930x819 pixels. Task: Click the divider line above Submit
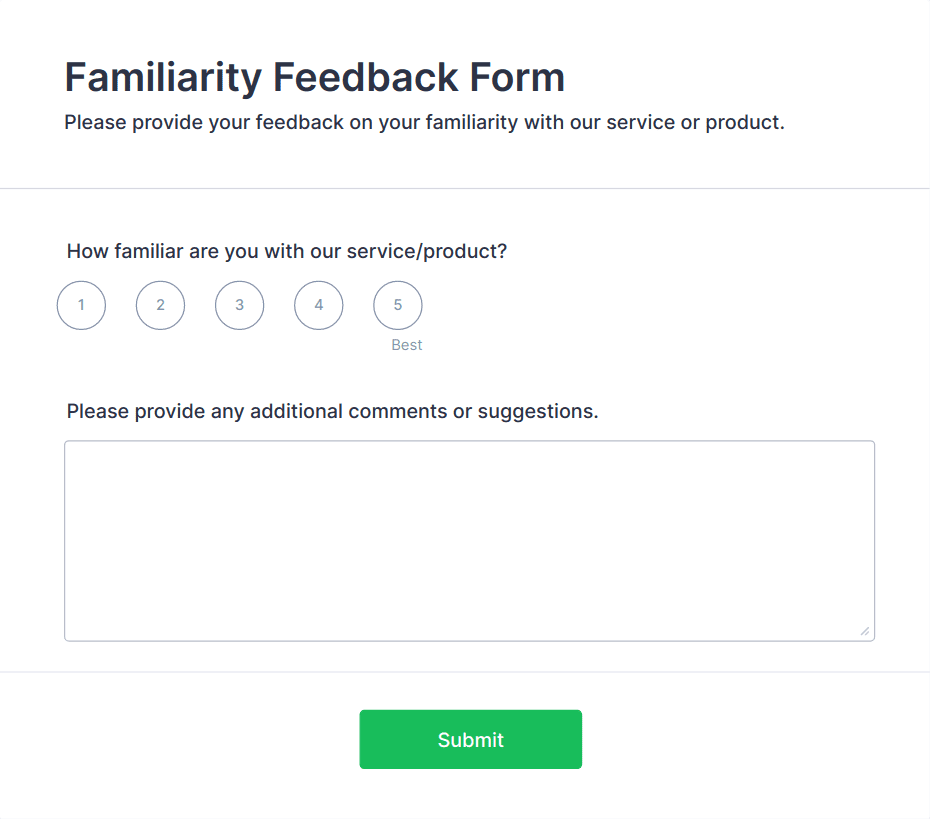click(x=465, y=672)
